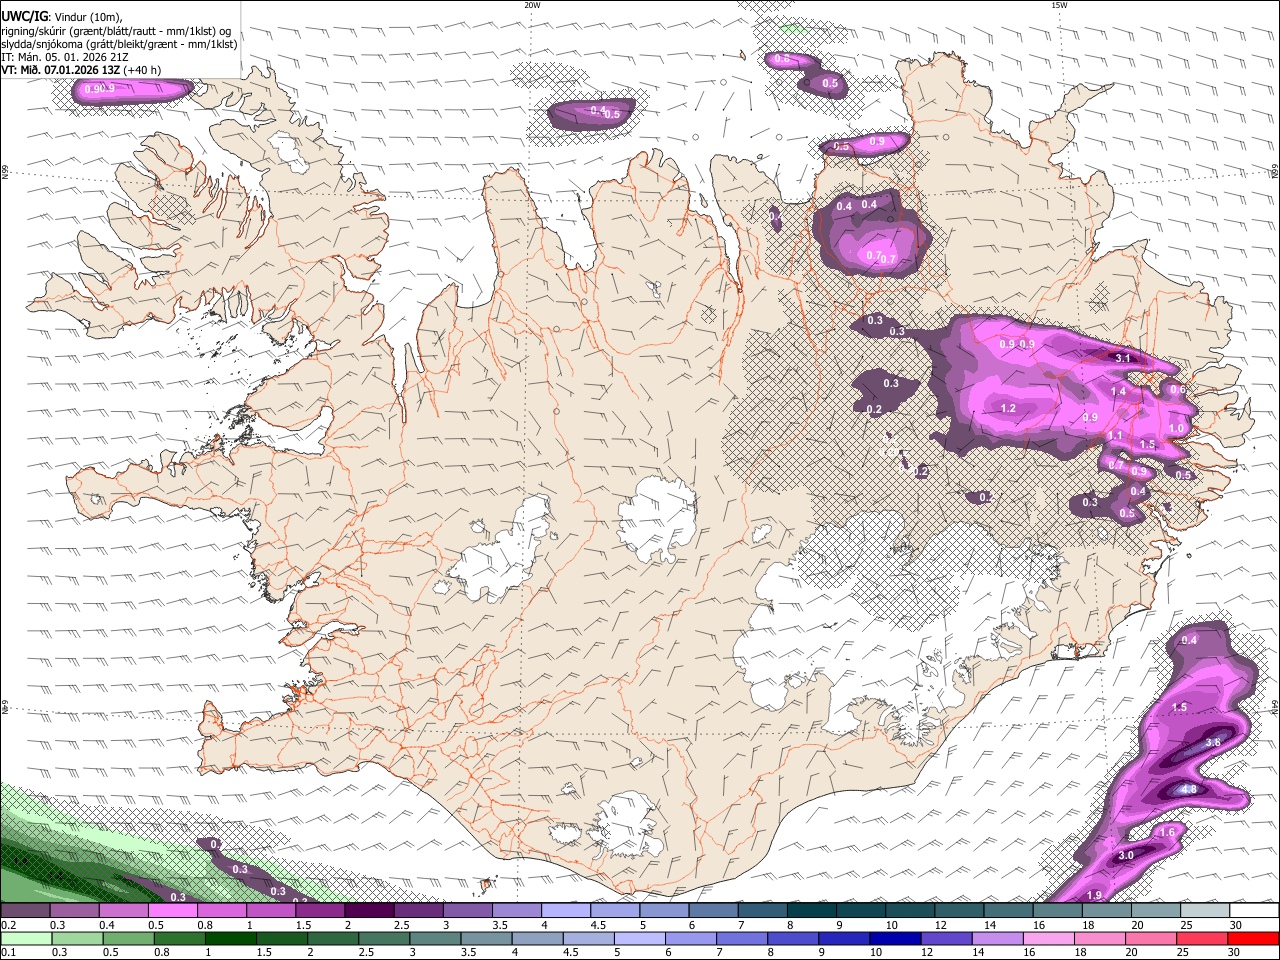This screenshot has width=1280, height=960.
Task: Select the deep blue 10 rain legend swatch
Action: click(x=895, y=938)
